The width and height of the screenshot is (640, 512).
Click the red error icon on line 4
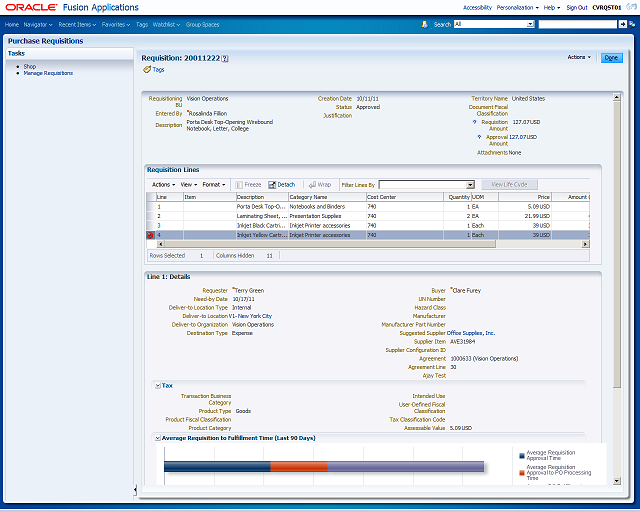150,235
